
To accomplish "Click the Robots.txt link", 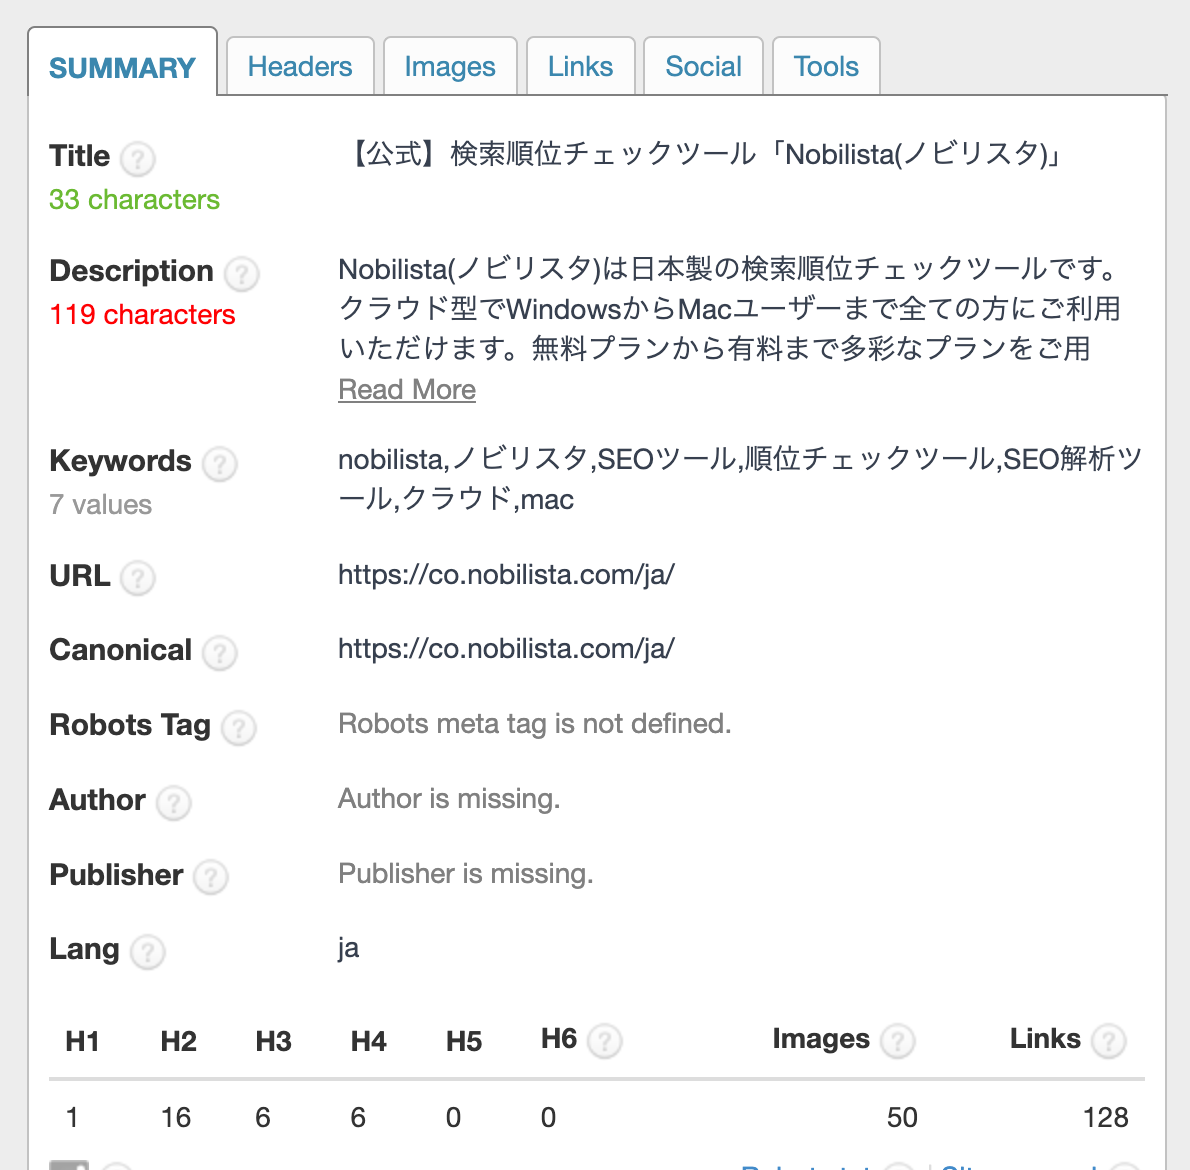I will point(810,1166).
